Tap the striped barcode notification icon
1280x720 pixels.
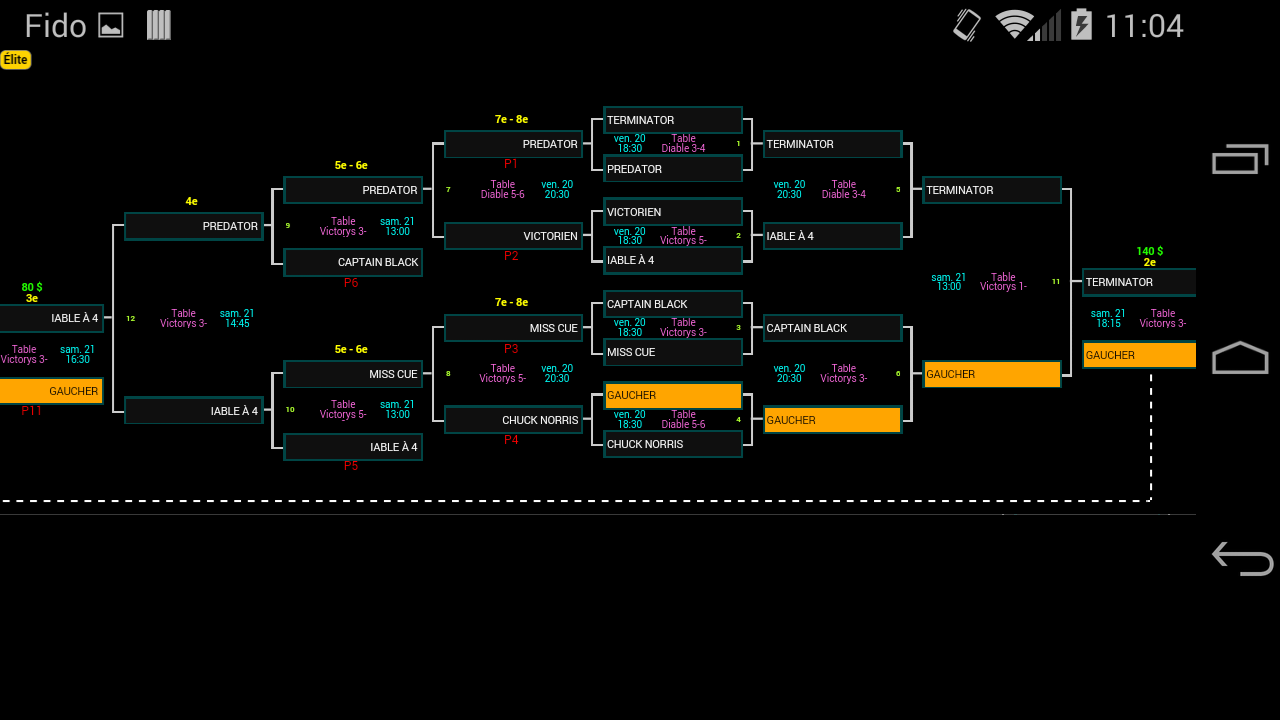tap(159, 26)
